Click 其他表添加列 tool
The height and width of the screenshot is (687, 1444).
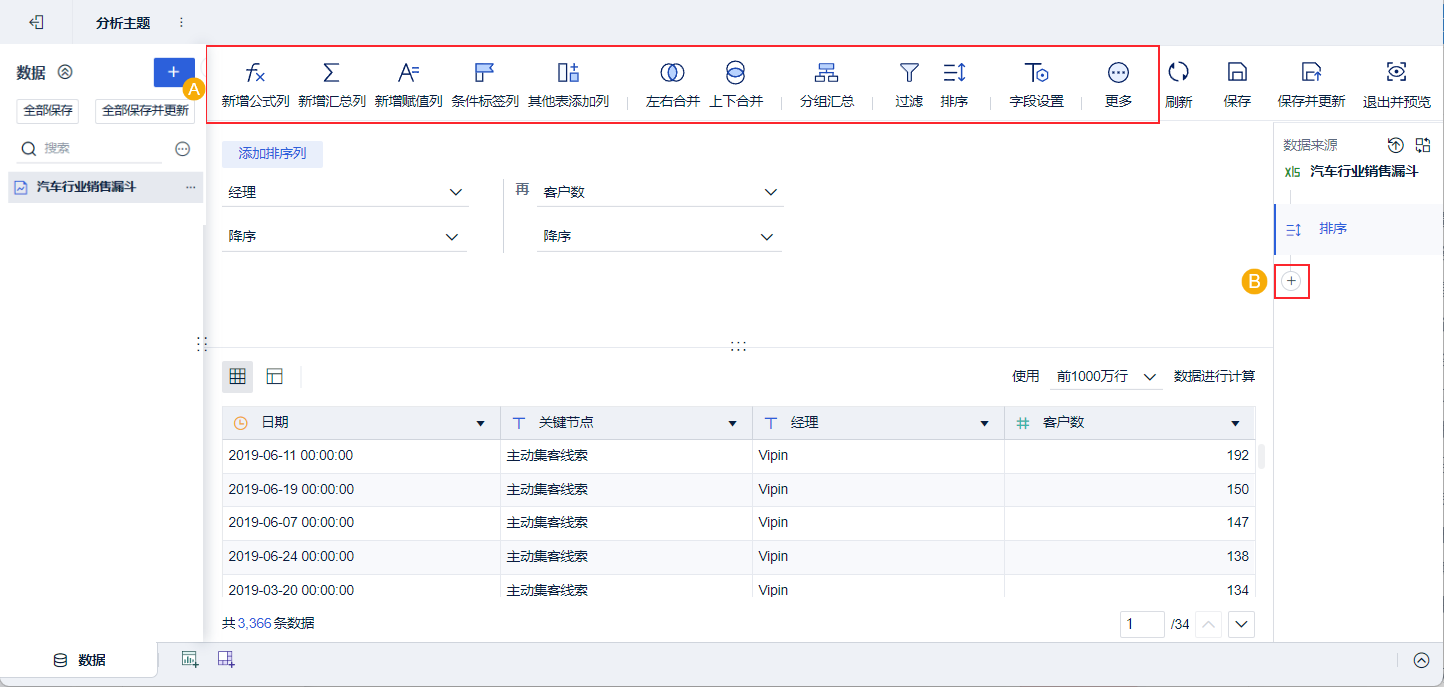568,84
